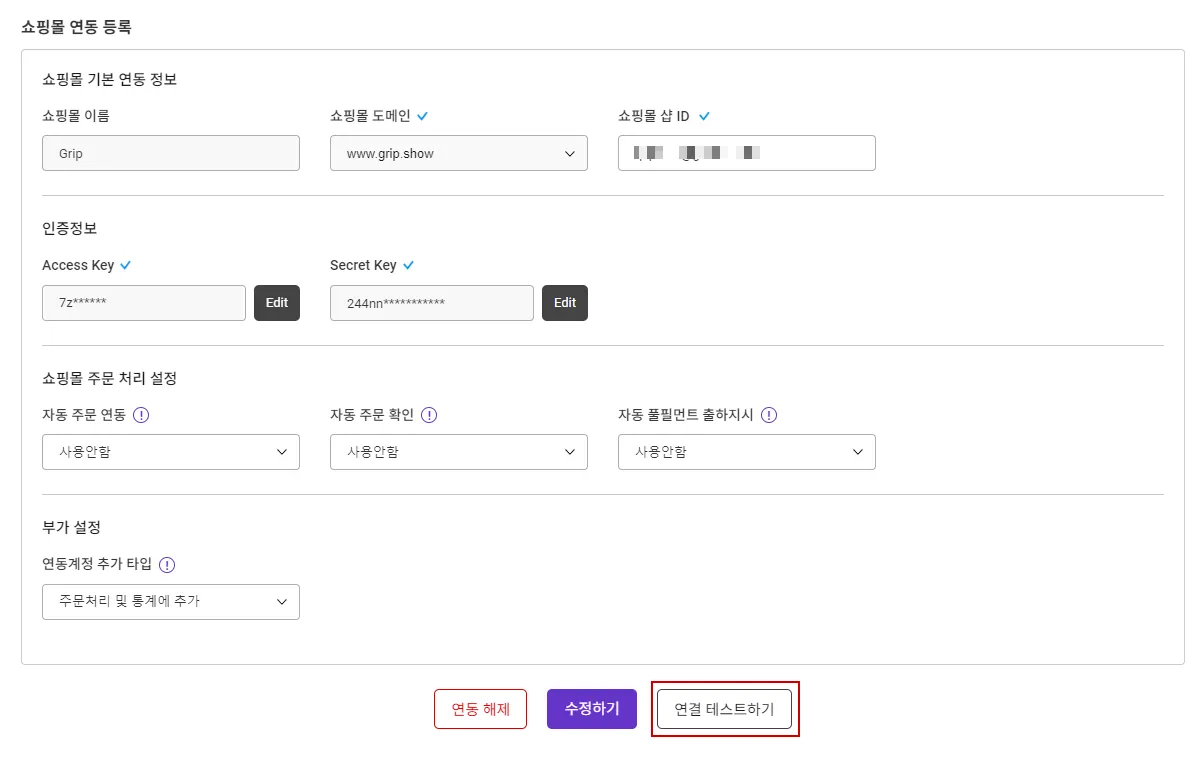Viewport: 1193px width, 757px height.
Task: Expand the 자동 주문 연동 dropdown
Action: point(170,452)
